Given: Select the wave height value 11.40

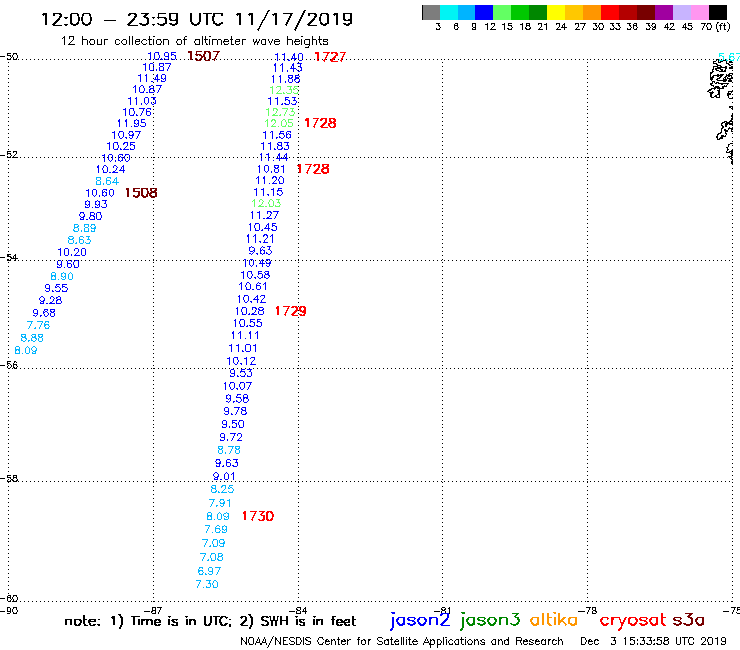Looking at the screenshot, I should (x=289, y=57).
